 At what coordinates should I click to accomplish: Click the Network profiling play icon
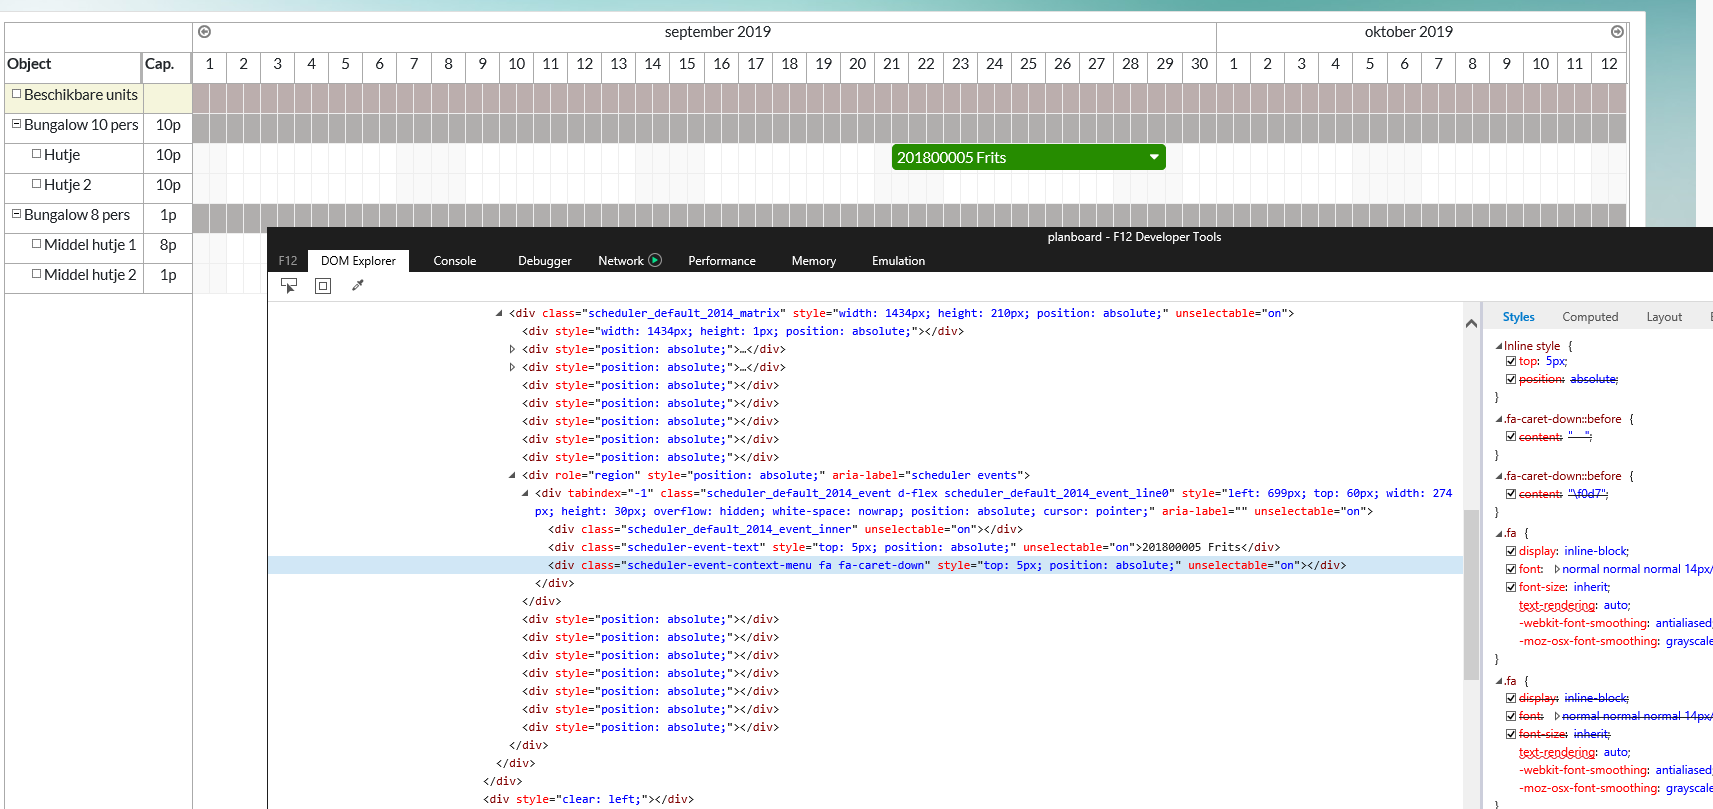[x=655, y=260]
